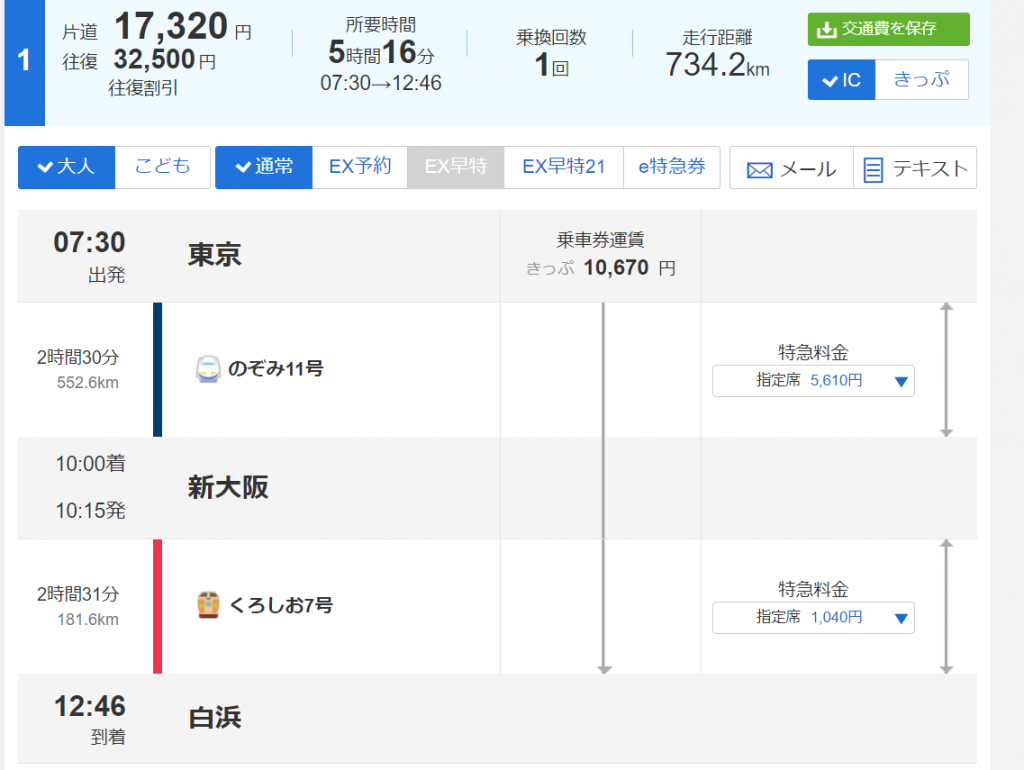Send route by メール button

pyautogui.click(x=792, y=168)
